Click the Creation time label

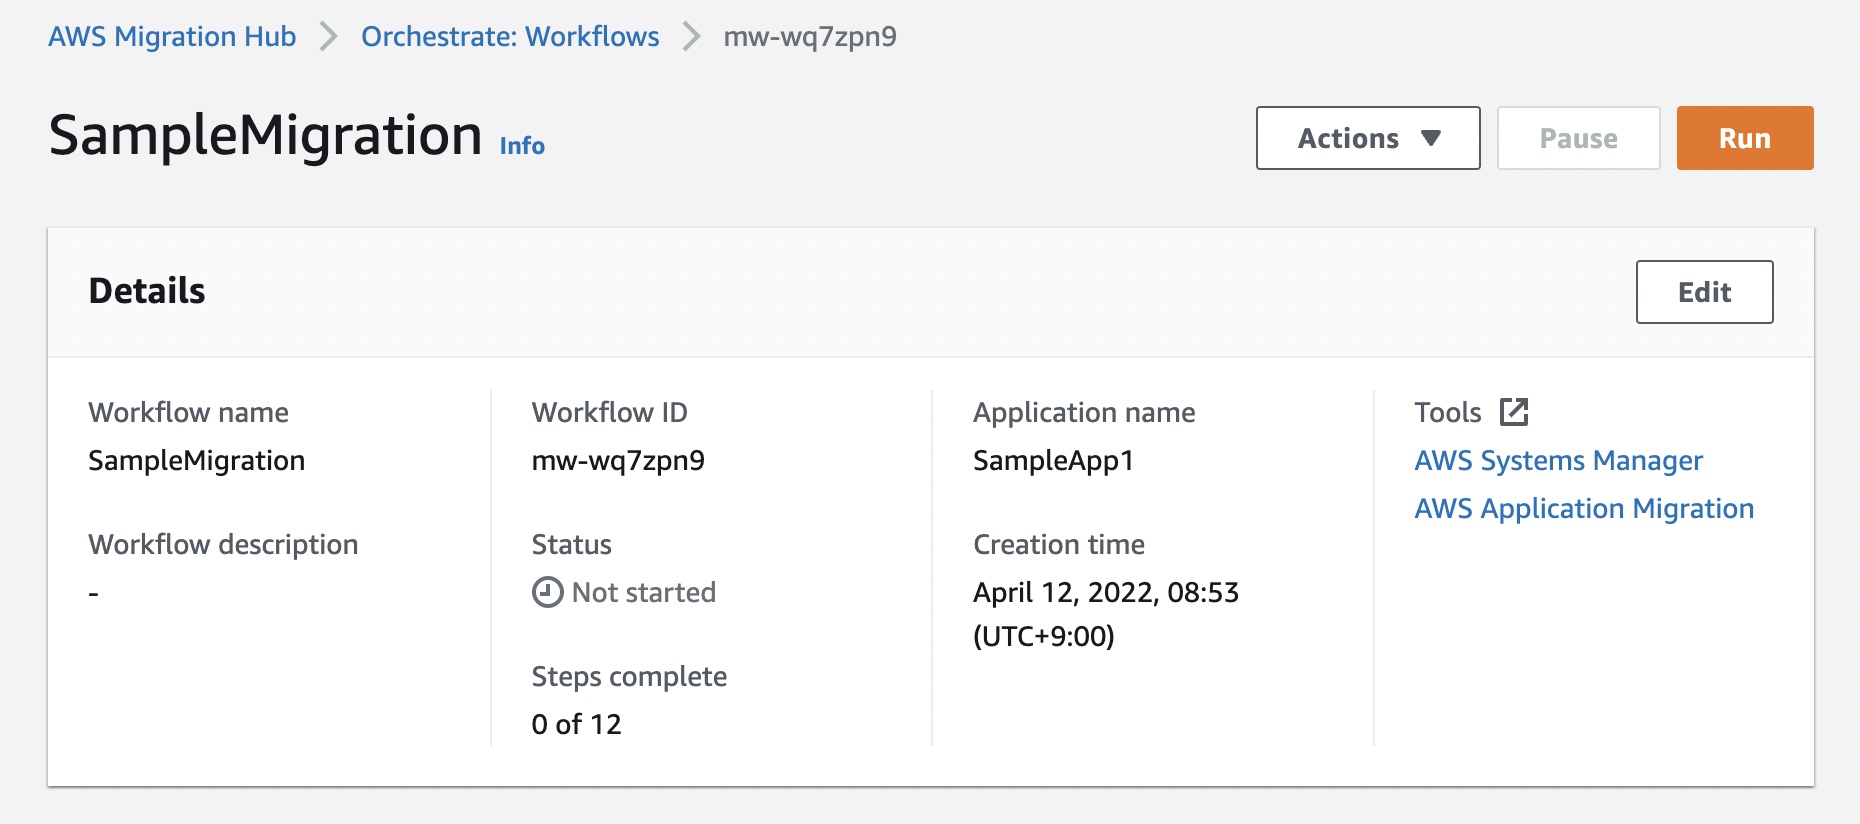click(1059, 545)
